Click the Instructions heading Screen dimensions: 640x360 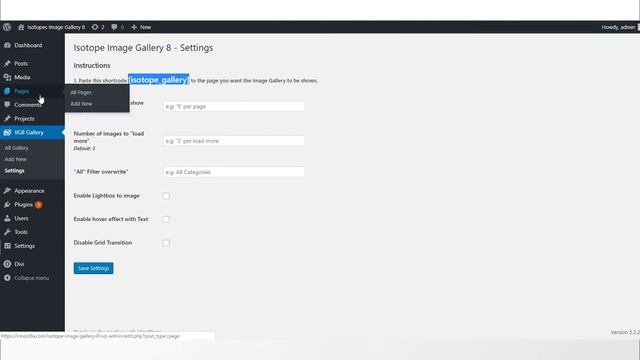(92, 65)
